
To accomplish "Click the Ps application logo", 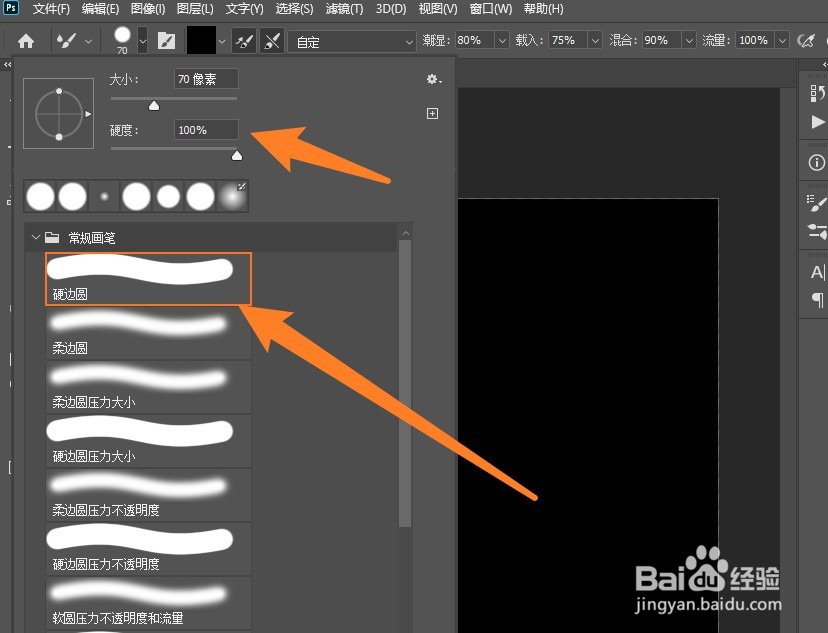I will (11, 8).
